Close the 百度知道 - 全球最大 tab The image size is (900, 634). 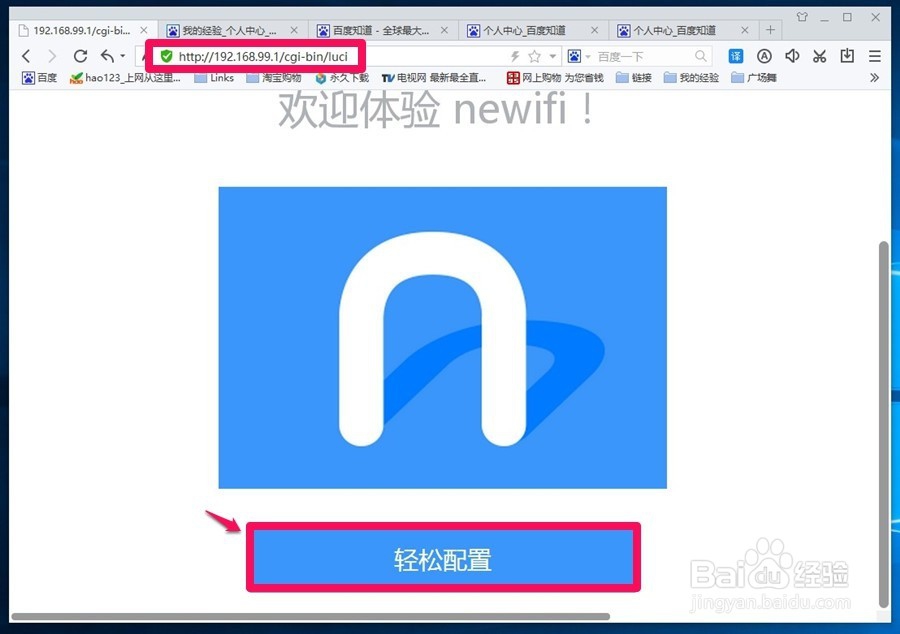point(444,30)
